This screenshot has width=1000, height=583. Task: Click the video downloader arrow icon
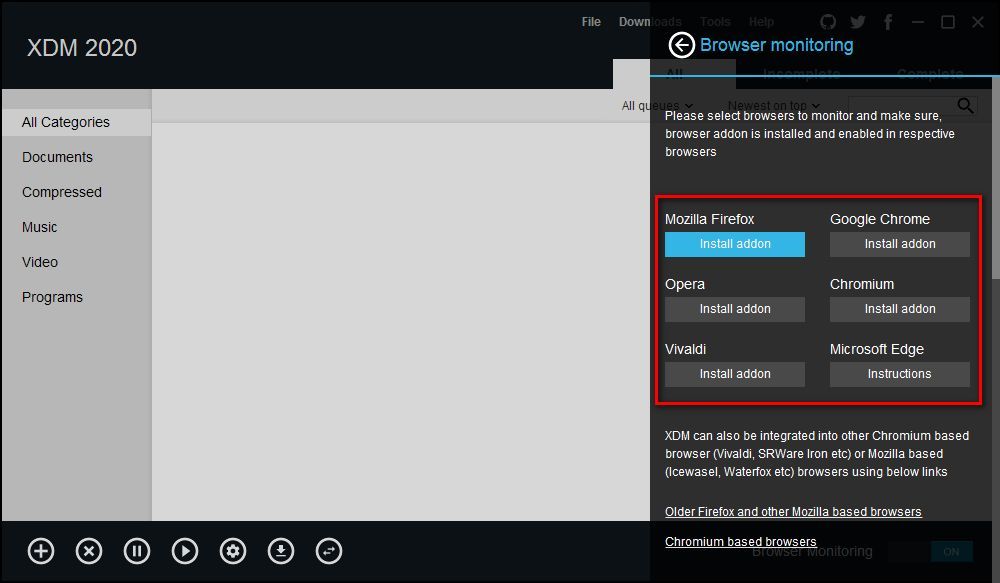click(281, 551)
